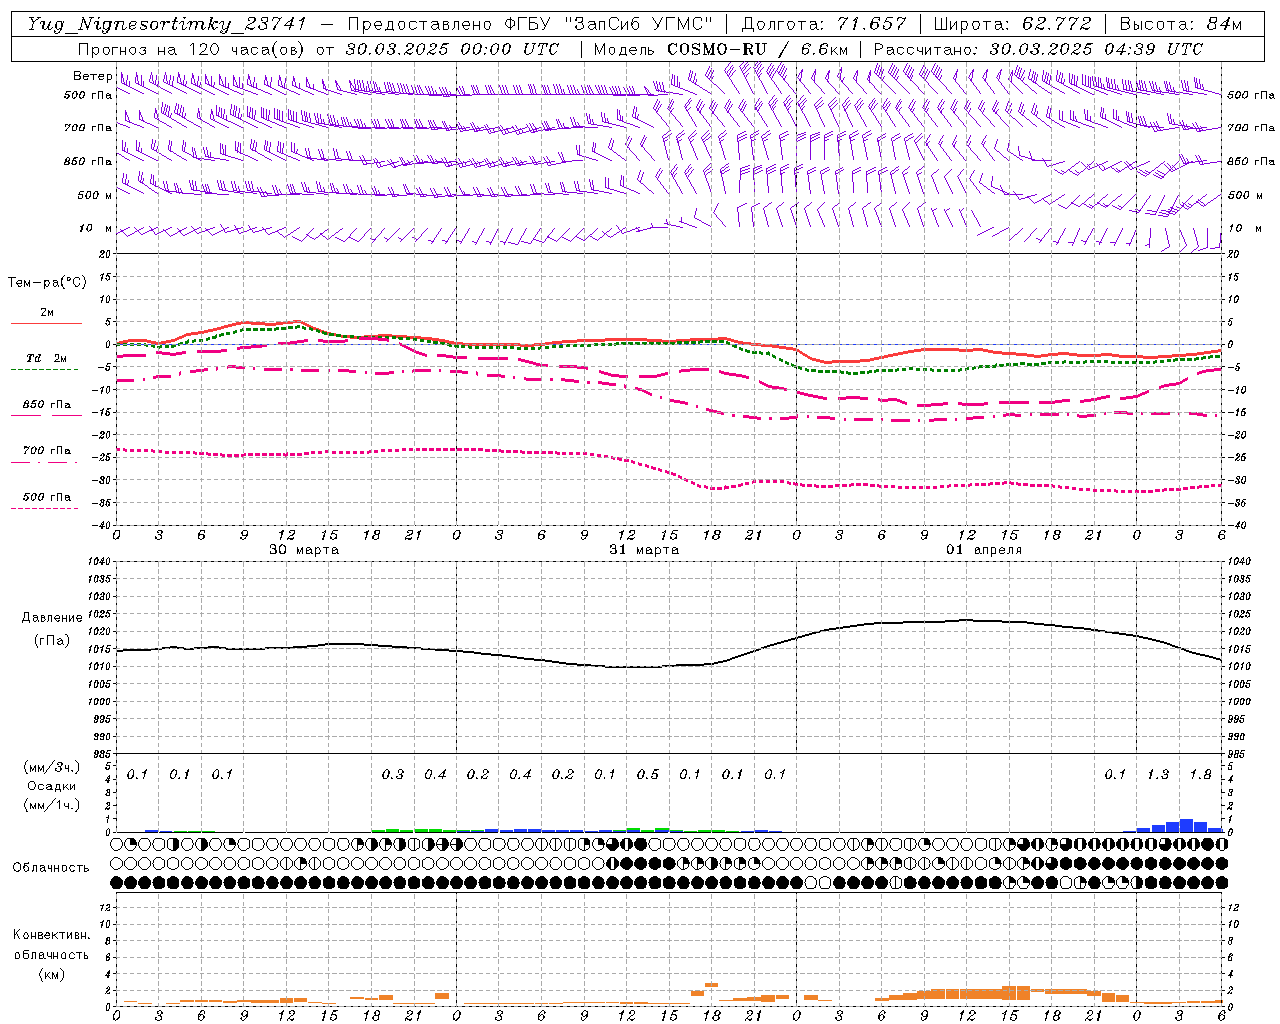The height and width of the screenshot is (1024, 1280).
Task: Click the Осадки precipitation label
Action: [x=52, y=786]
